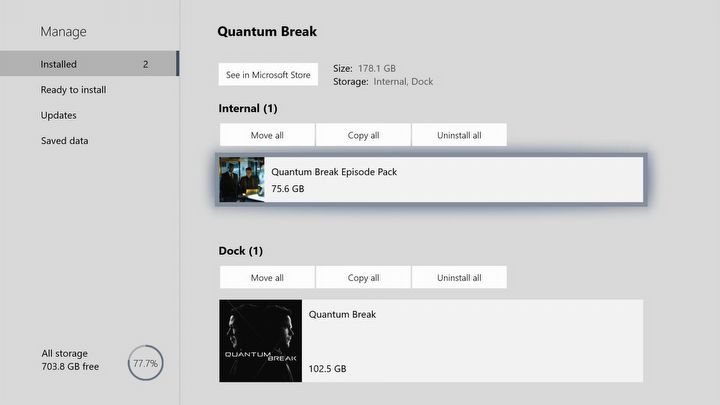Go to Updates in the sidebar
The height and width of the screenshot is (405, 720).
[x=58, y=115]
